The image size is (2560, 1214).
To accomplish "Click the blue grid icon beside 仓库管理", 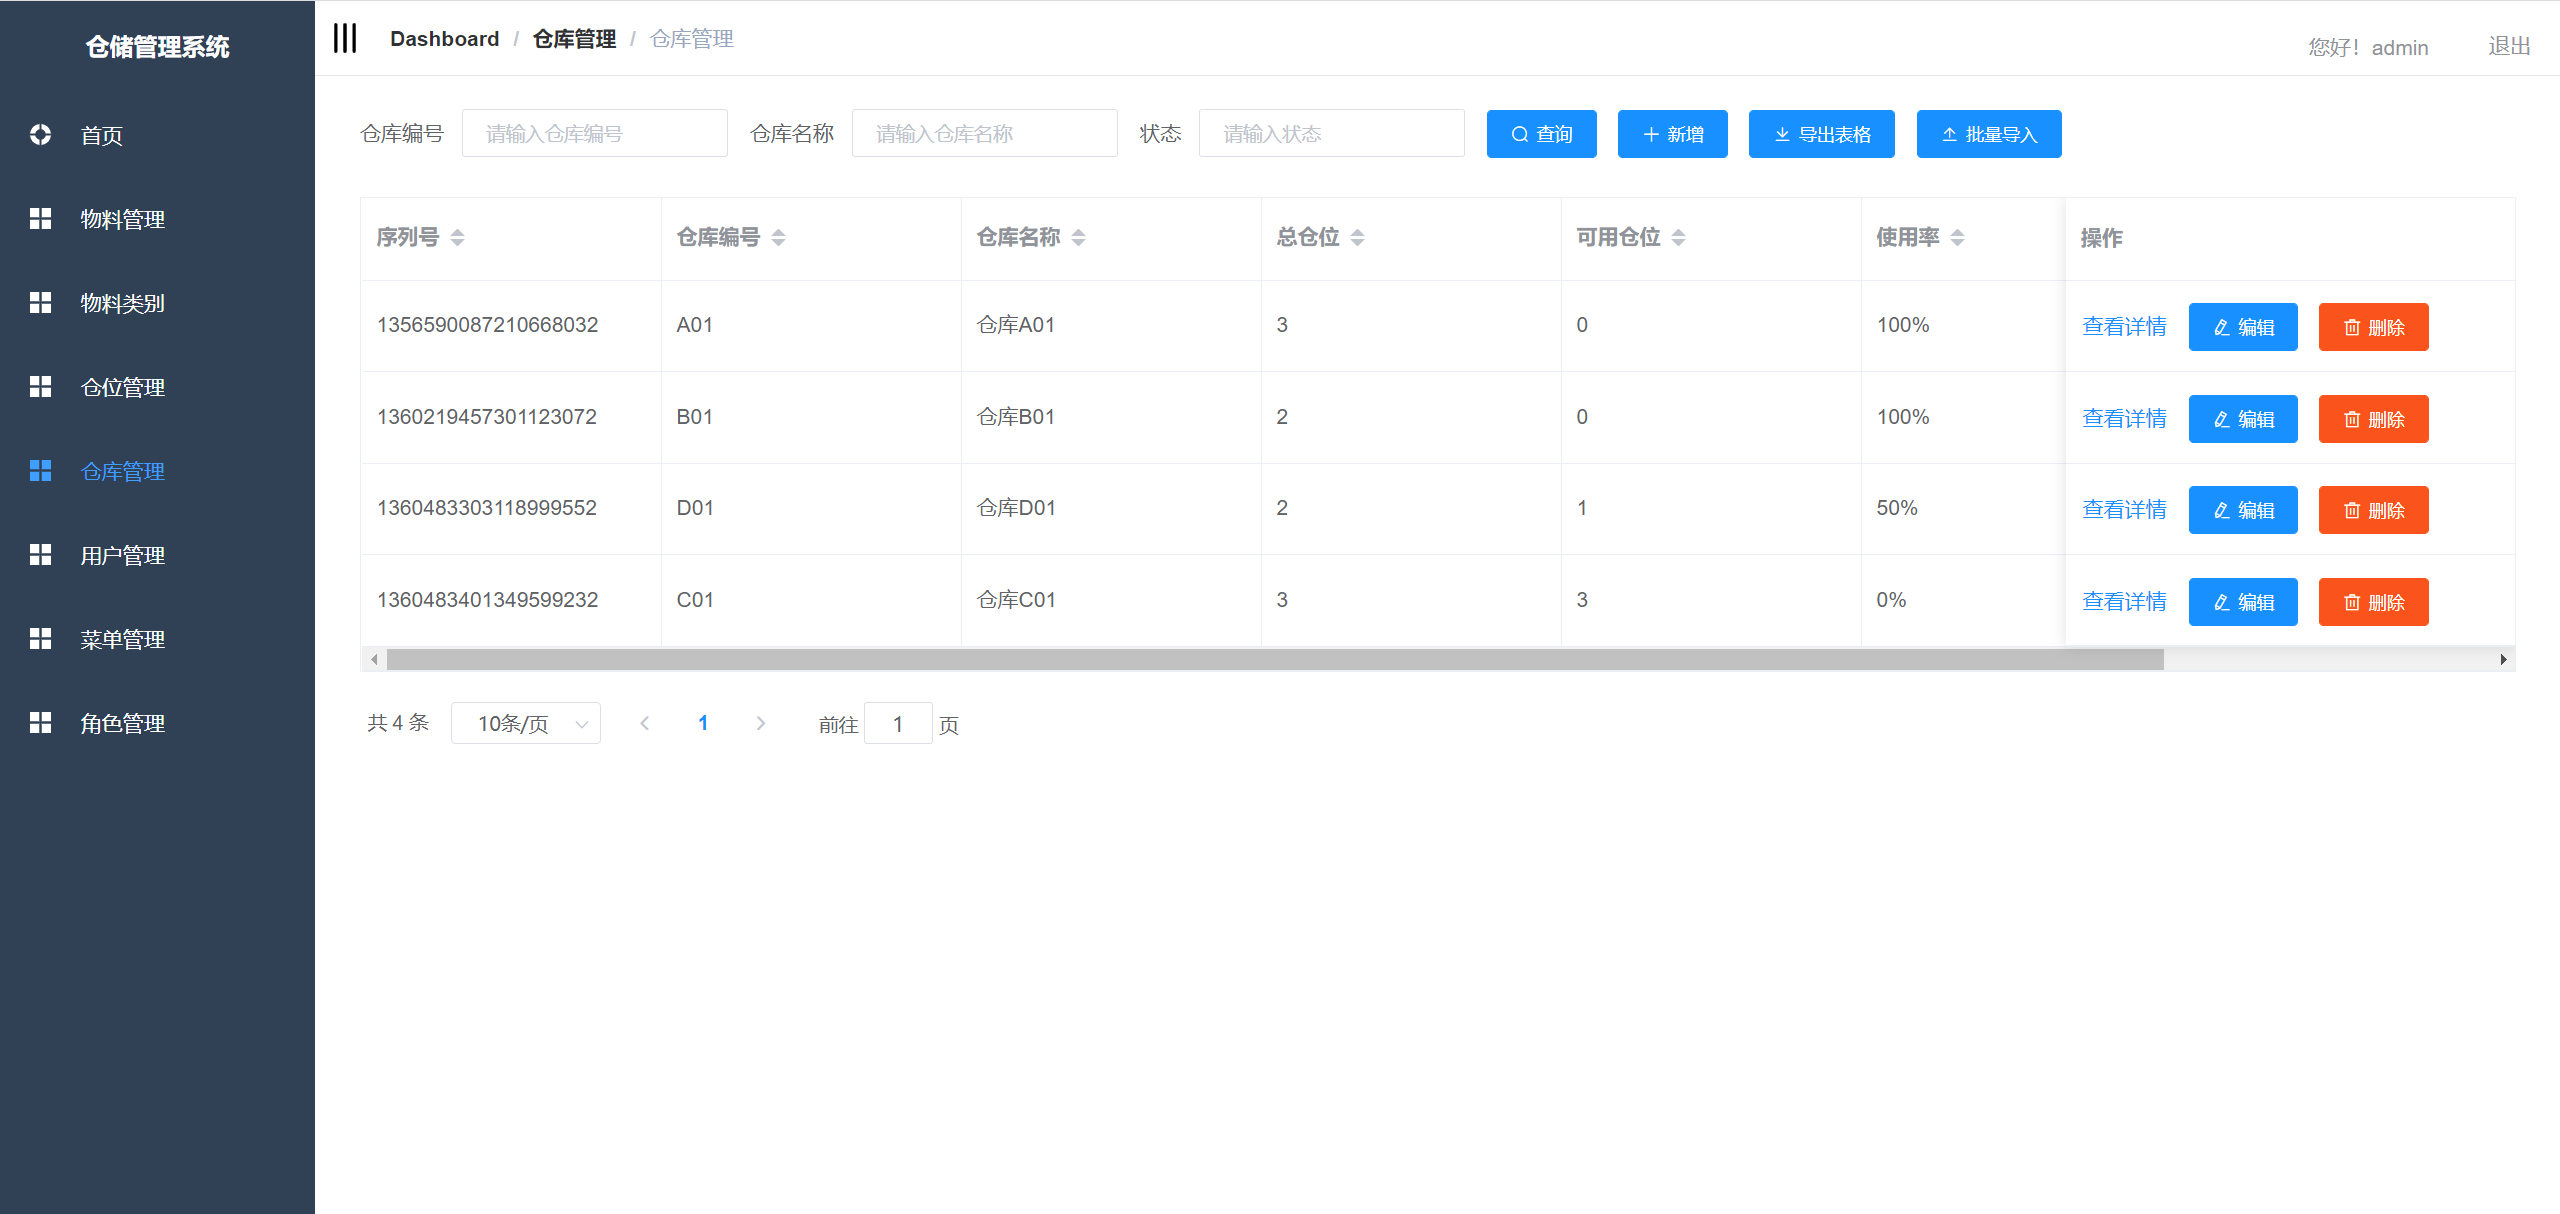I will click(41, 470).
